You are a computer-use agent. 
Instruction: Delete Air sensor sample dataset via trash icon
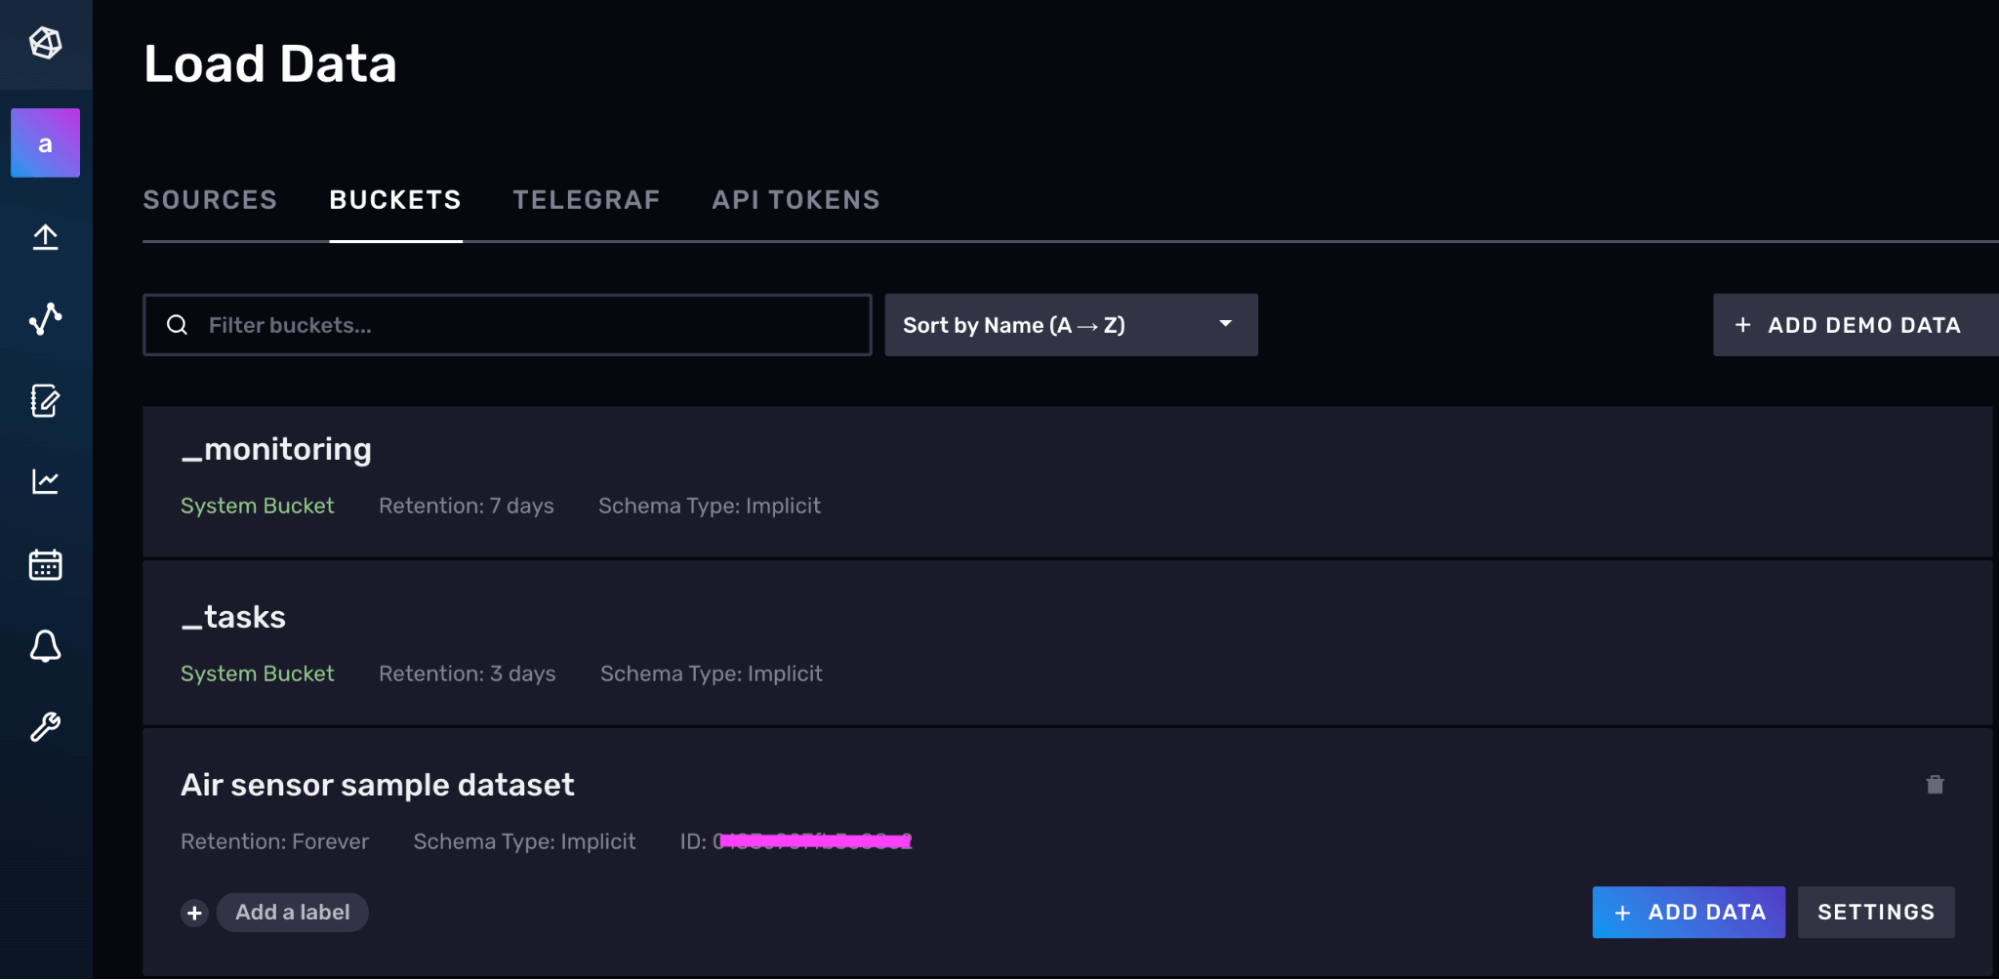point(1934,785)
